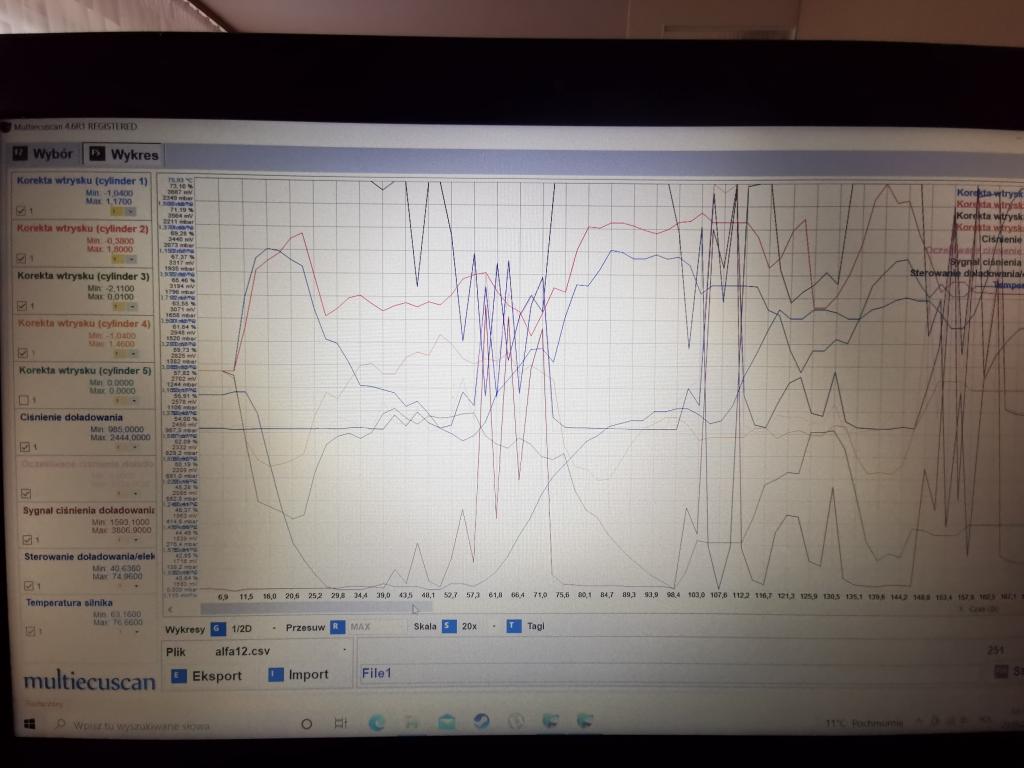Click the G icon for Wykresy 1/2D
Viewport: 1024px width, 768px height.
pyautogui.click(x=218, y=629)
